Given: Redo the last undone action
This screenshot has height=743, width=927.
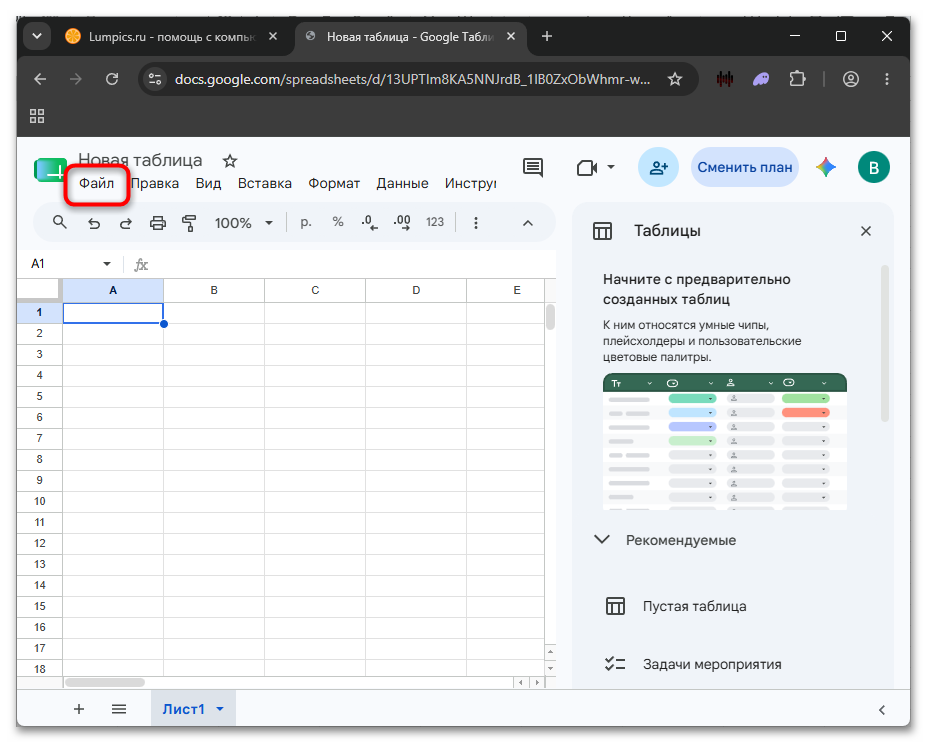Looking at the screenshot, I should pos(125,223).
